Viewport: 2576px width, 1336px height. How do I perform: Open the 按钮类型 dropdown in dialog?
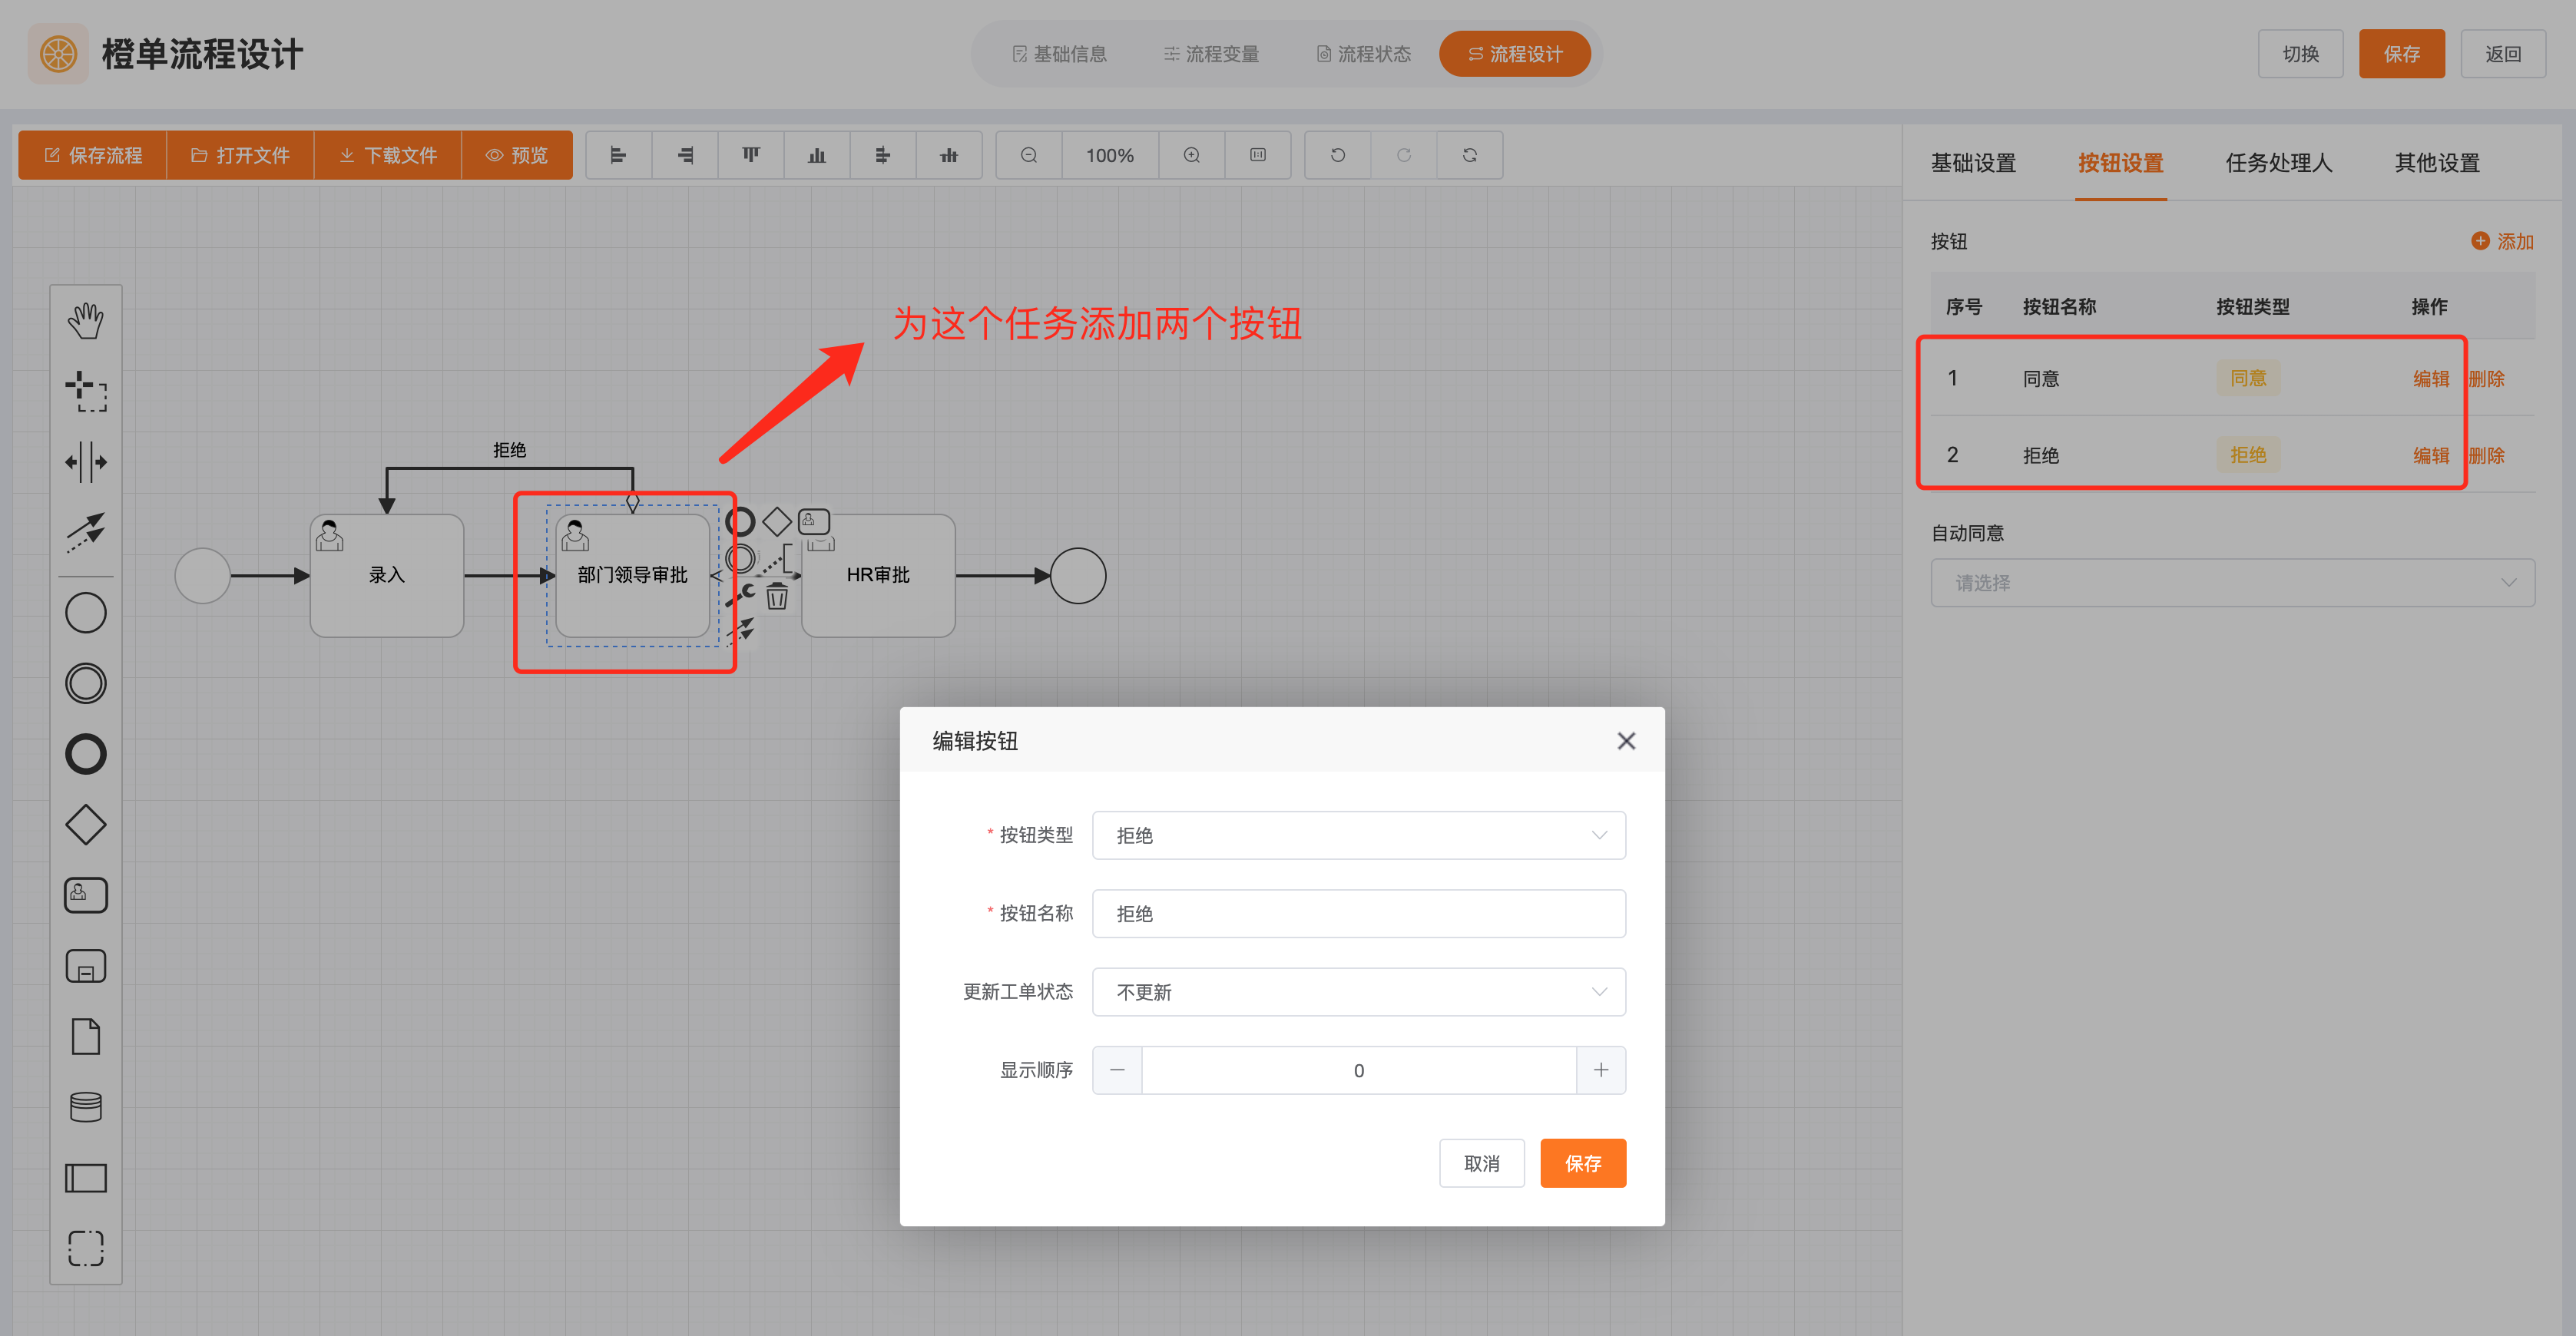point(1358,835)
